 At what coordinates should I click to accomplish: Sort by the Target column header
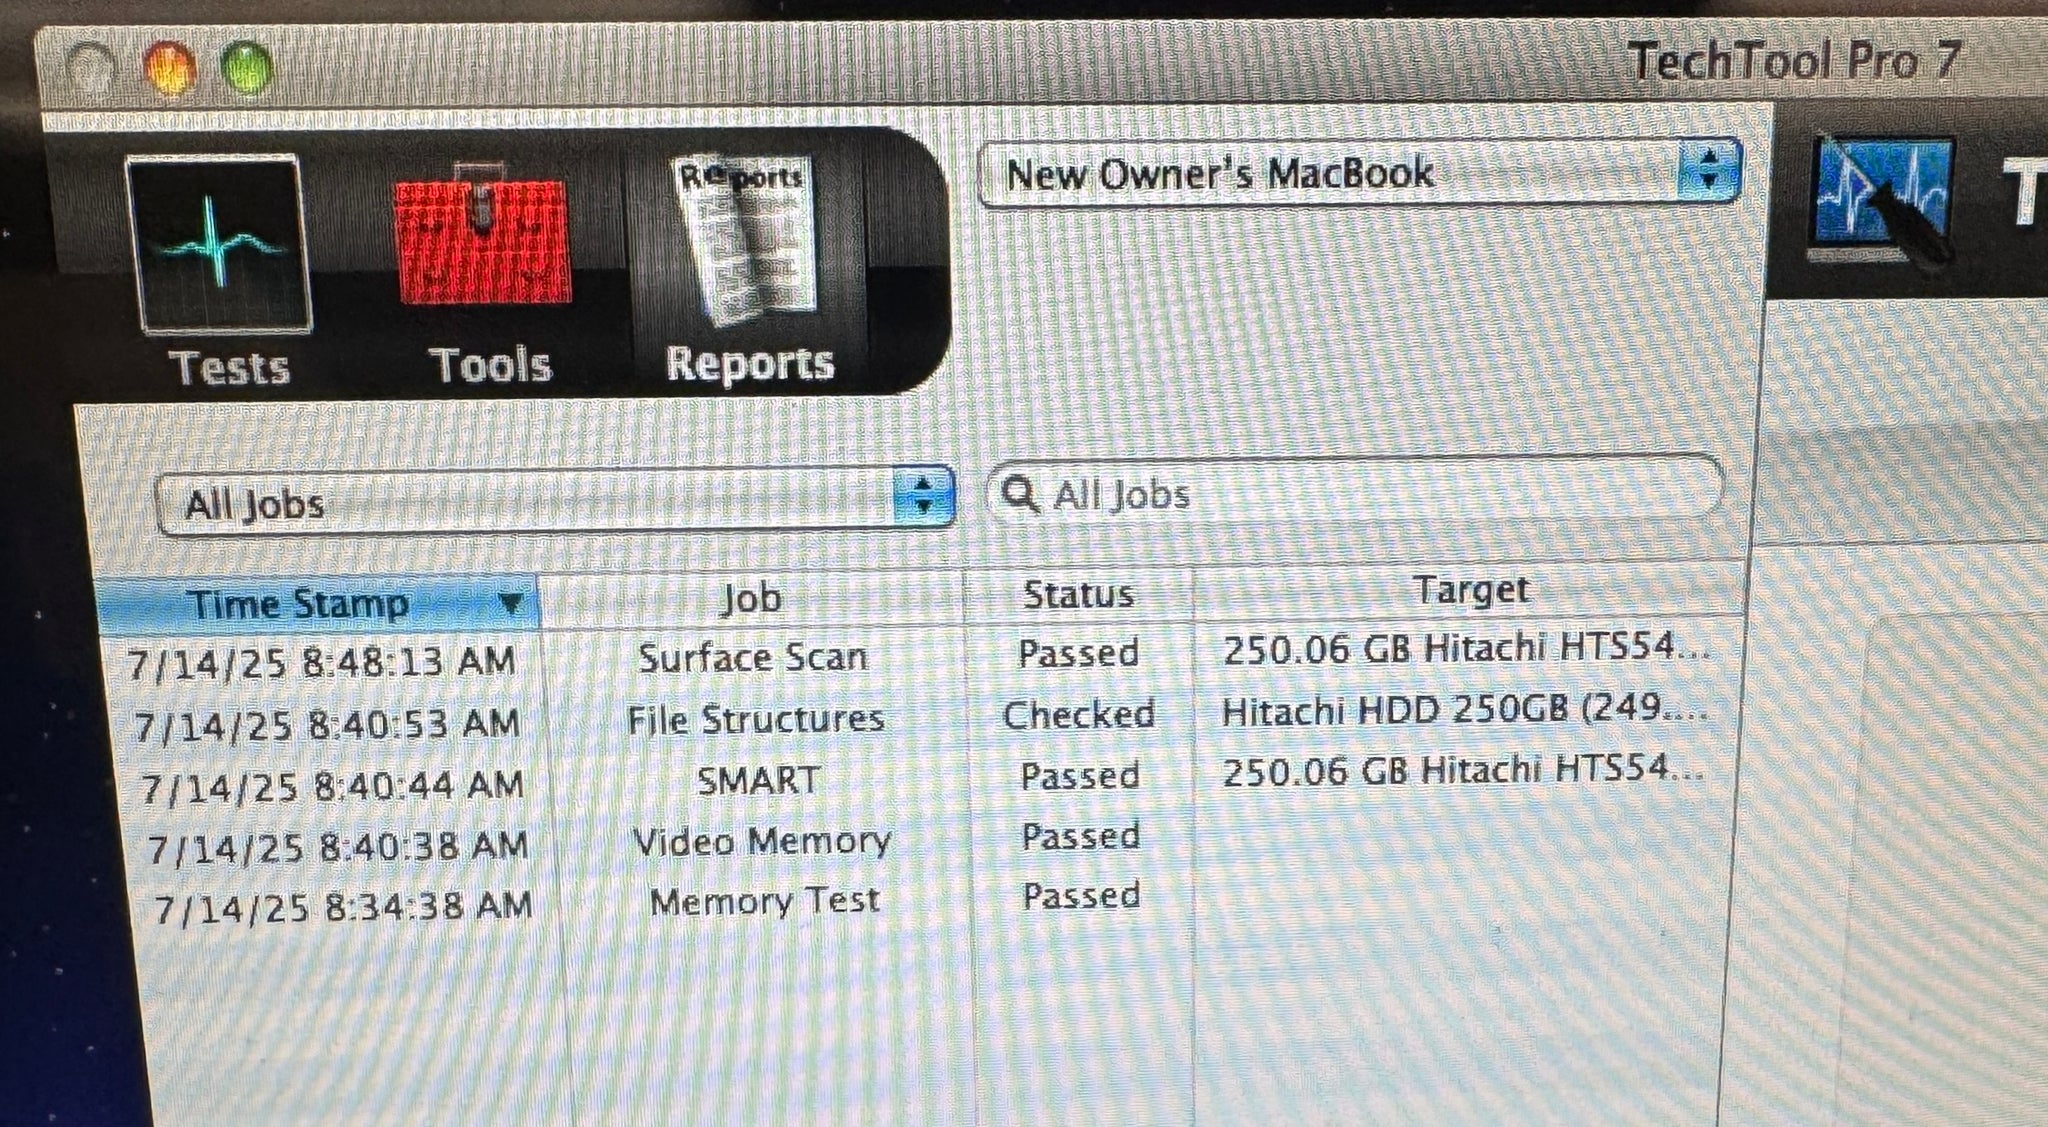[x=1470, y=590]
